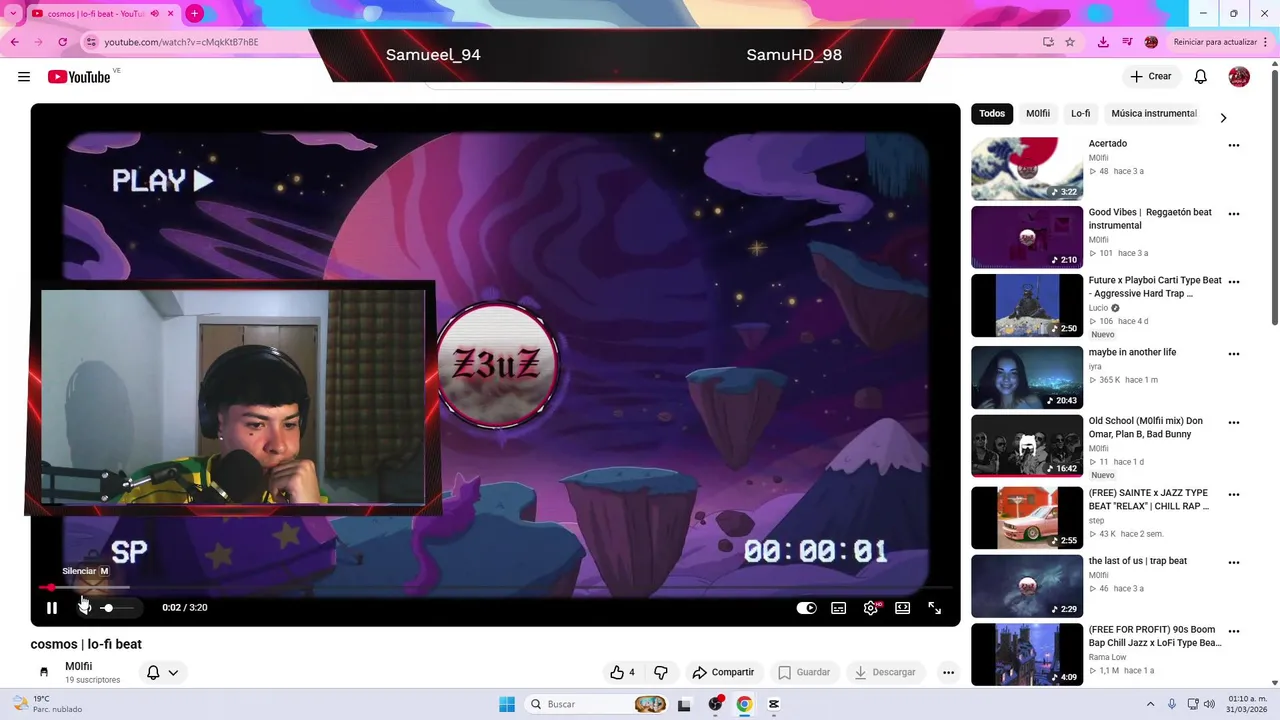
Task: Open options for maybe in another life
Action: [x=1234, y=354]
